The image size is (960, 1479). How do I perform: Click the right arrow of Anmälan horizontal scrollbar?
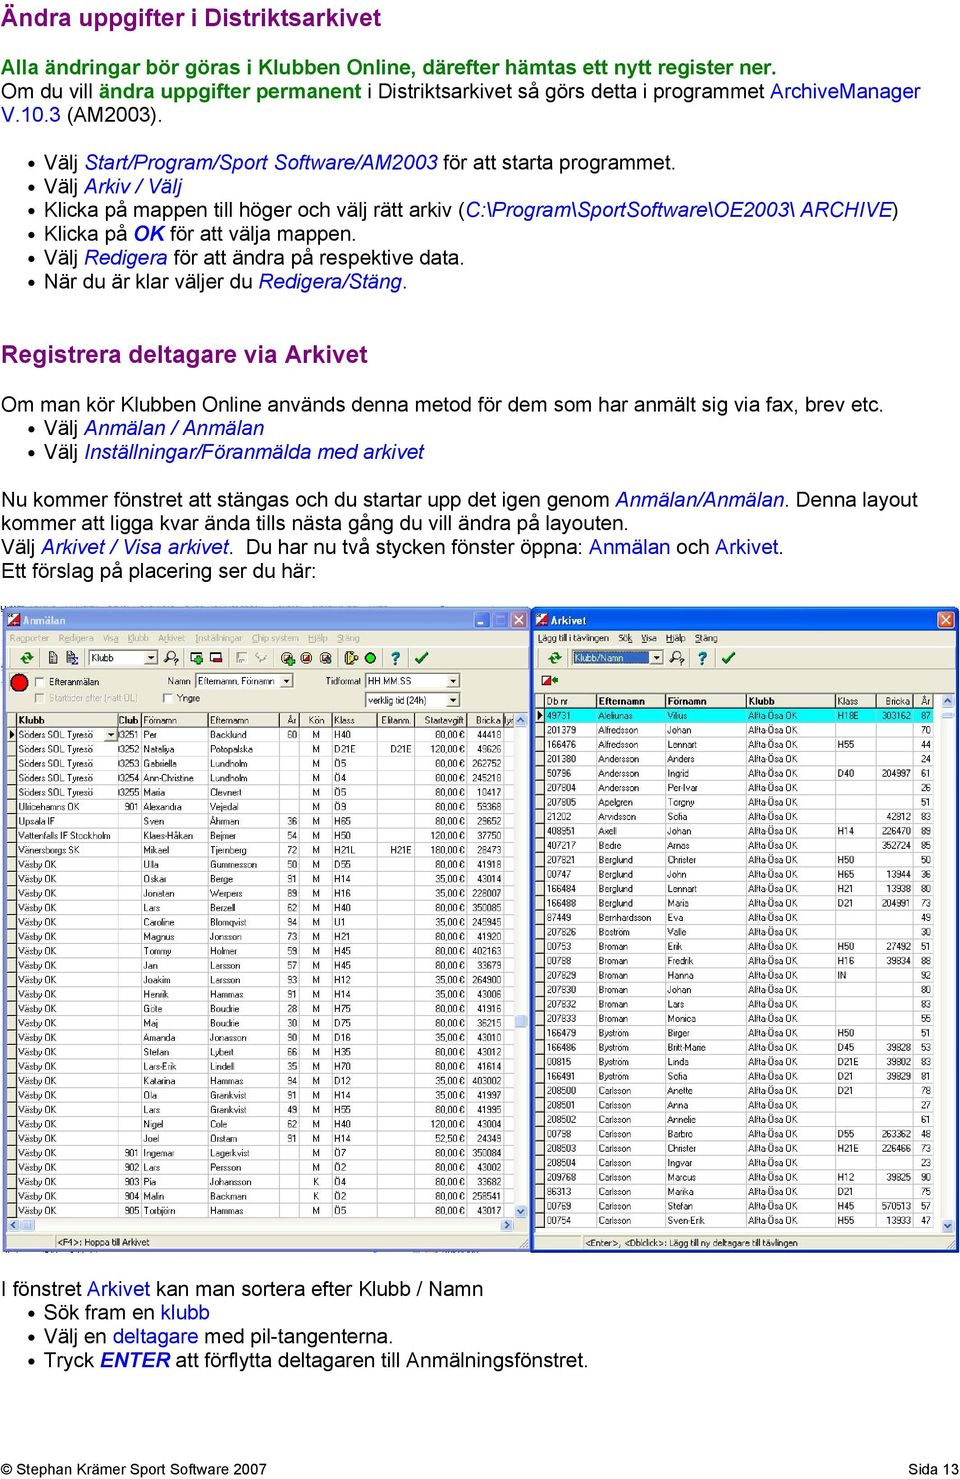pos(507,1224)
